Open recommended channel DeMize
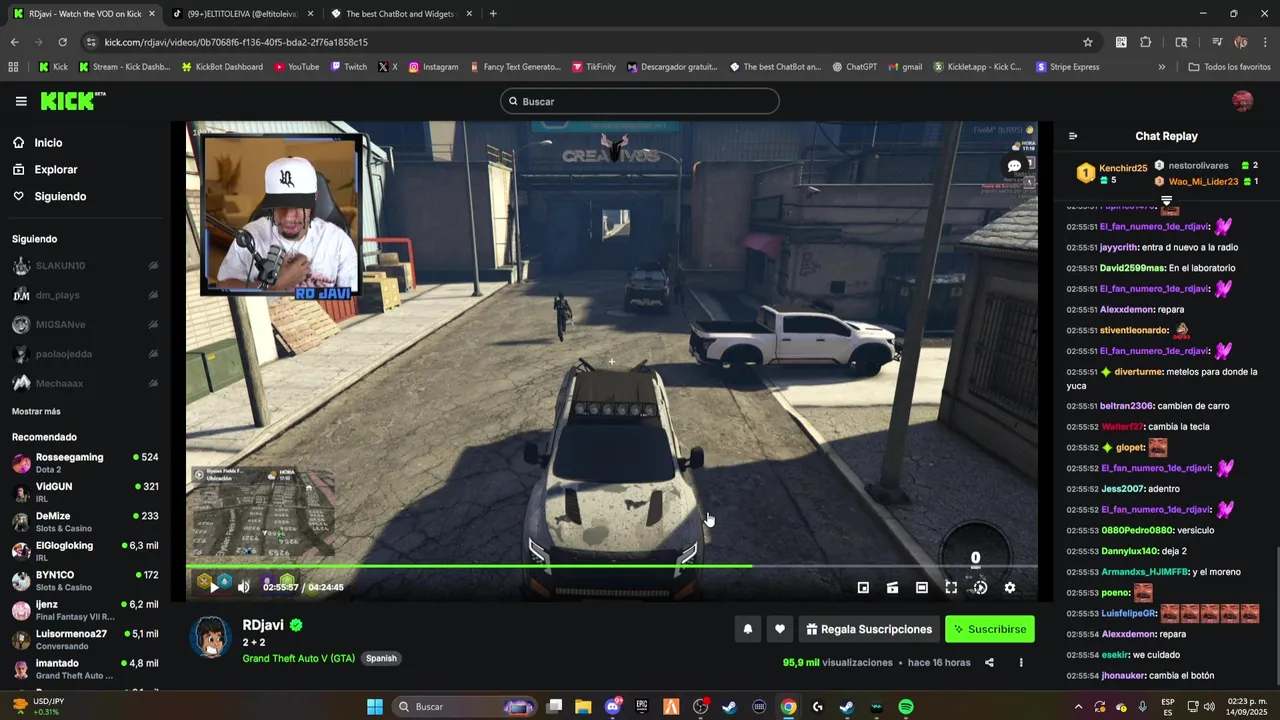The image size is (1280, 720). pos(85,522)
